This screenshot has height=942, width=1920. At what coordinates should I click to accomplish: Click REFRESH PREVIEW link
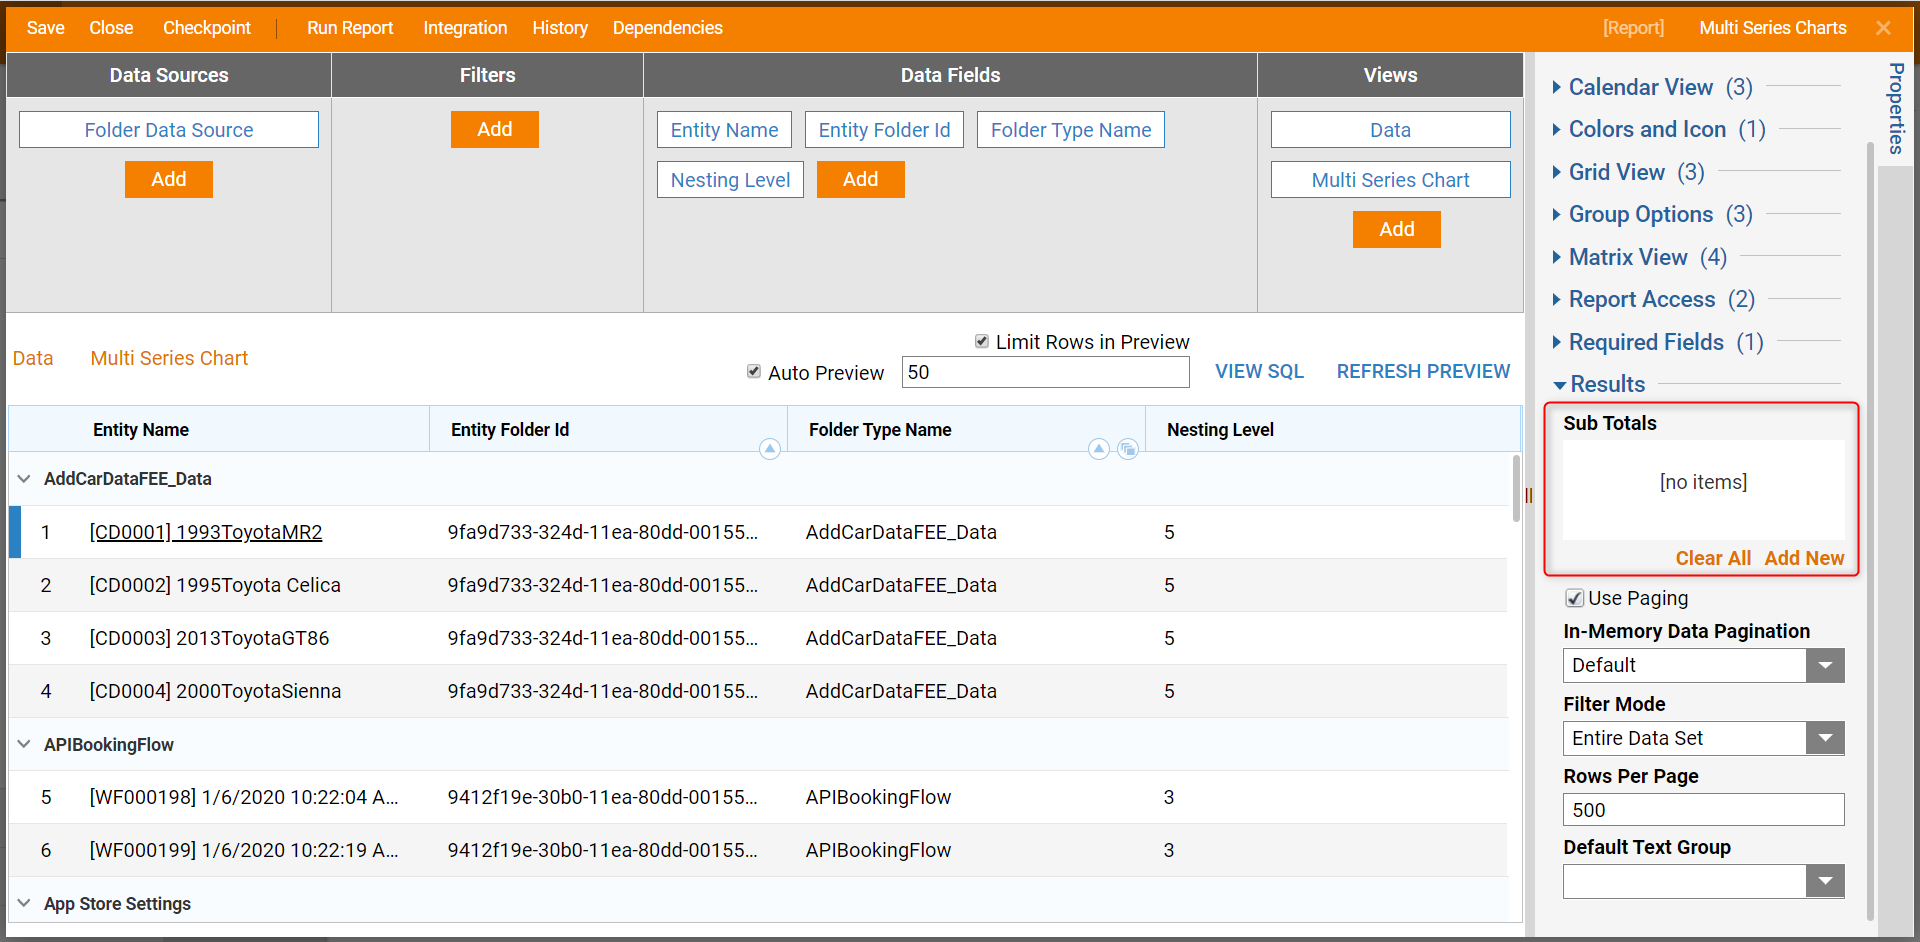1423,371
